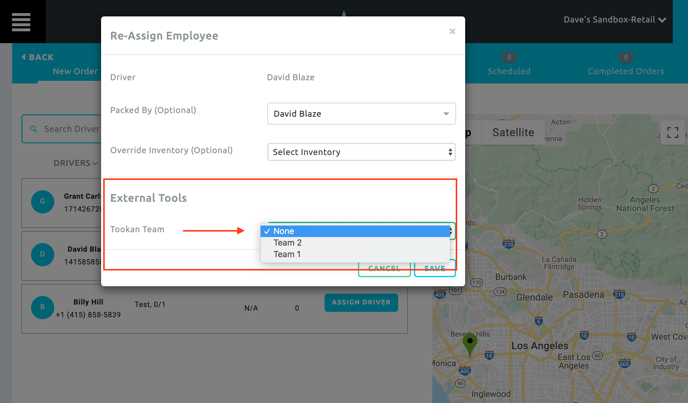The height and width of the screenshot is (403, 688).
Task: Click Billy Hill's avatar circle
Action: [43, 307]
